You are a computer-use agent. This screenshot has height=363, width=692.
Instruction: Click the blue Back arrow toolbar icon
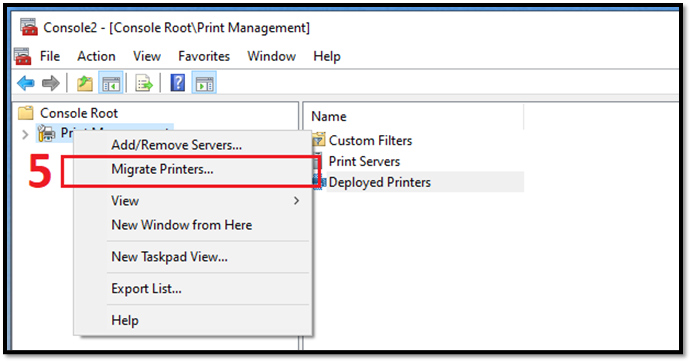pyautogui.click(x=26, y=83)
